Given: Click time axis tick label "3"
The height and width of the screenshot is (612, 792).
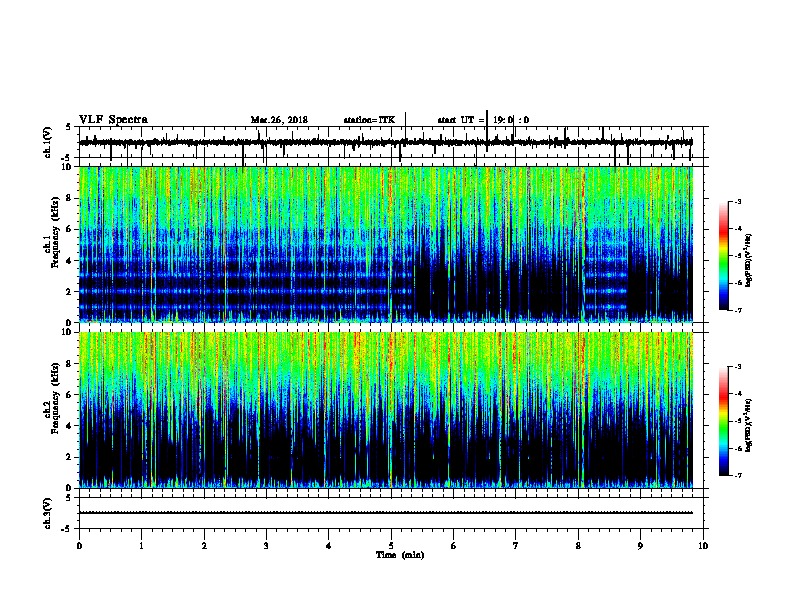Looking at the screenshot, I should click(x=266, y=546).
